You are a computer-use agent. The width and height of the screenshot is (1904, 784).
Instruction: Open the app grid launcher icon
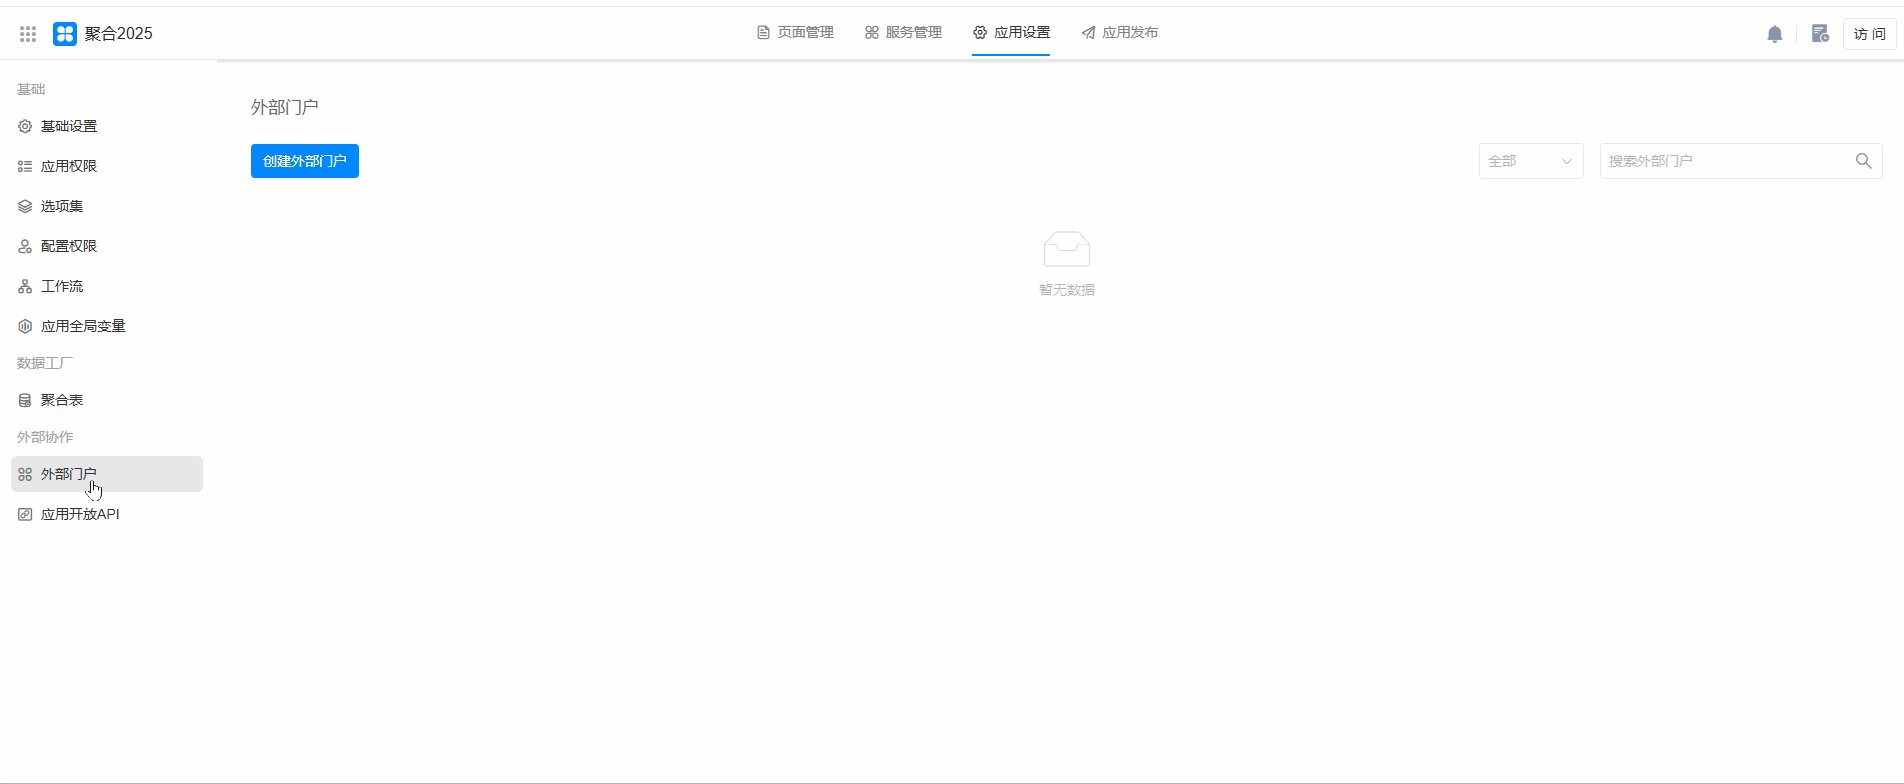[28, 34]
